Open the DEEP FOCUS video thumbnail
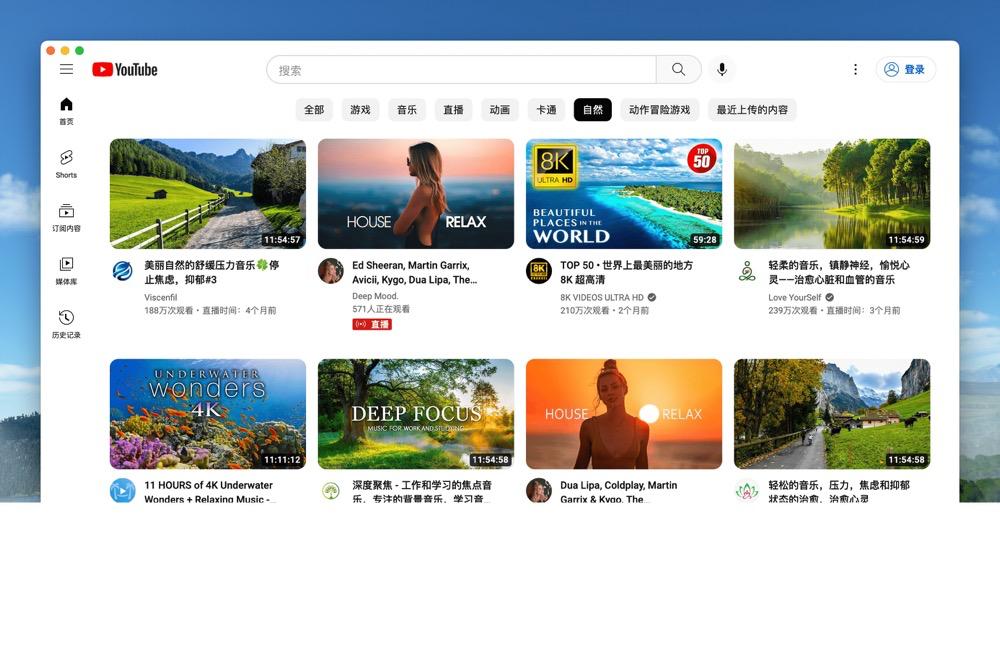This screenshot has width=1000, height=658. pos(414,413)
